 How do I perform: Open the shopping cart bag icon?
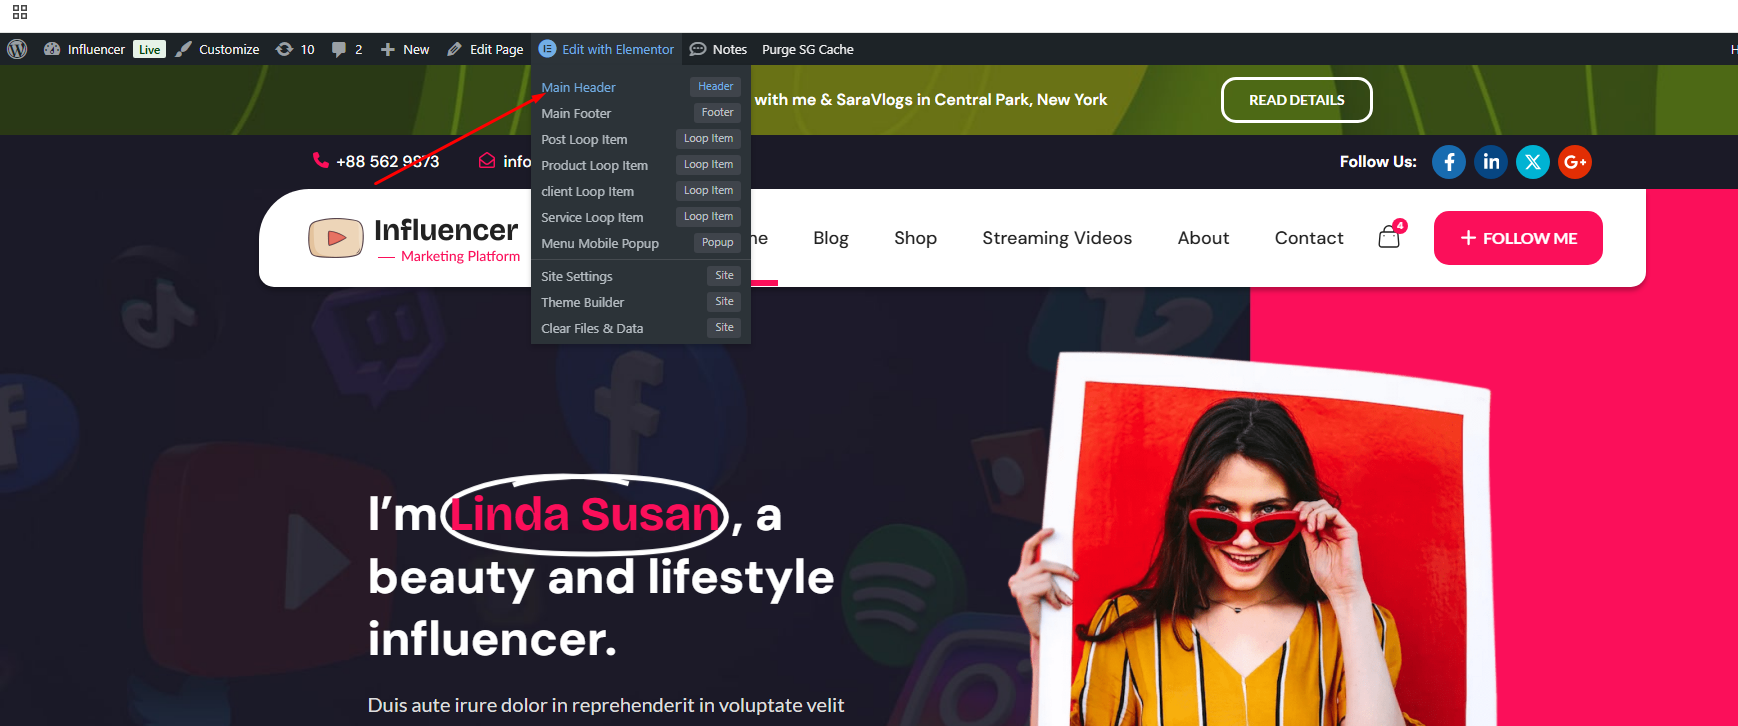click(1389, 237)
